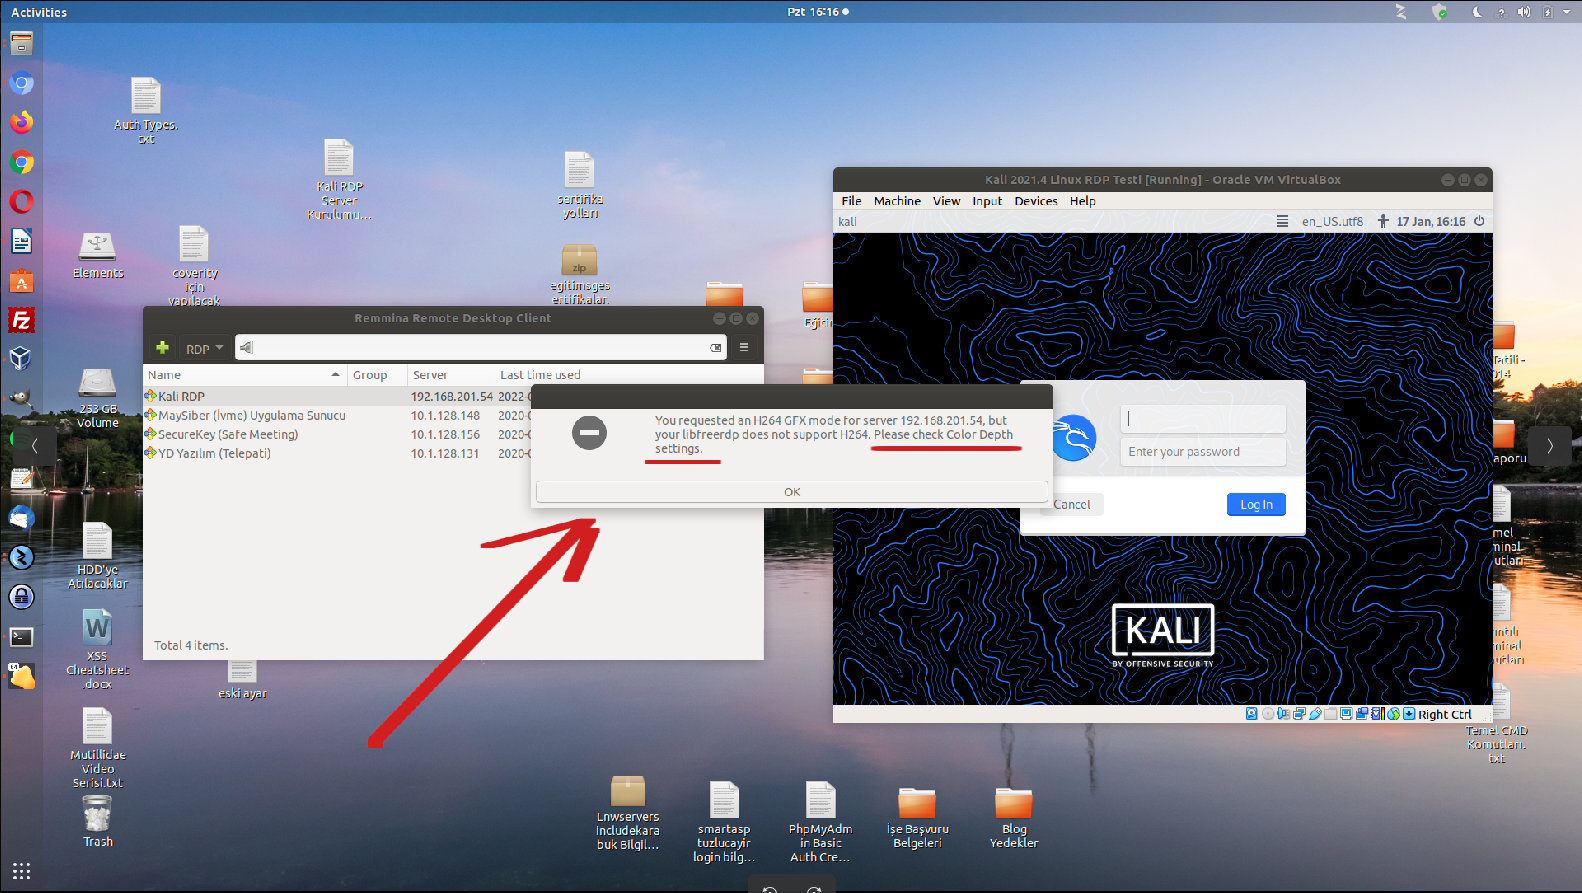Click the accessibility icon in the Kali login panel

(1383, 222)
